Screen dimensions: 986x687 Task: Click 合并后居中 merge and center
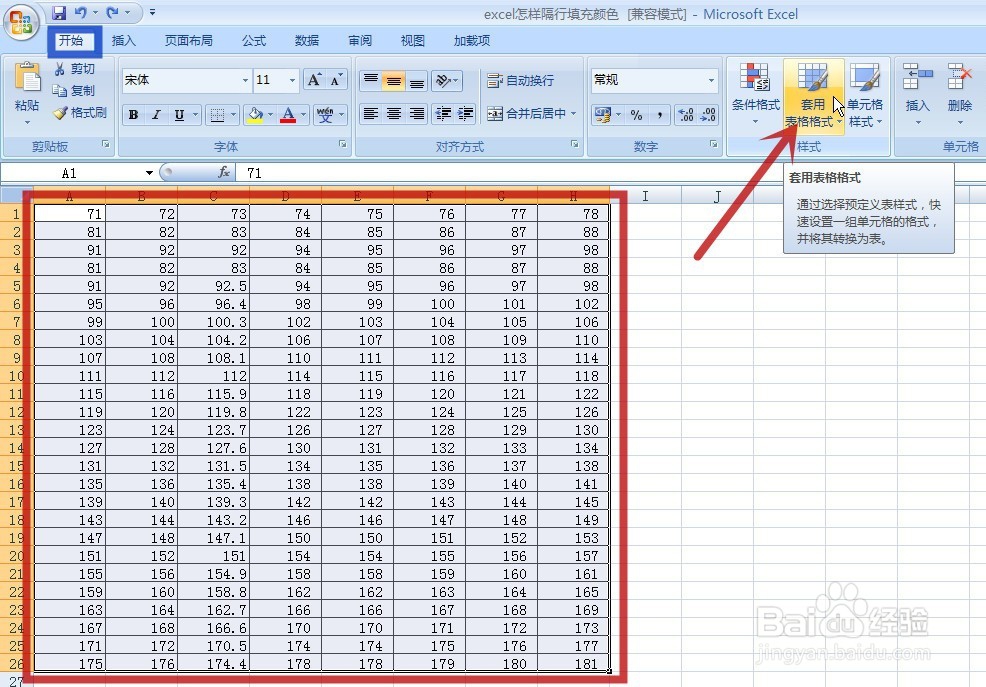coord(526,114)
